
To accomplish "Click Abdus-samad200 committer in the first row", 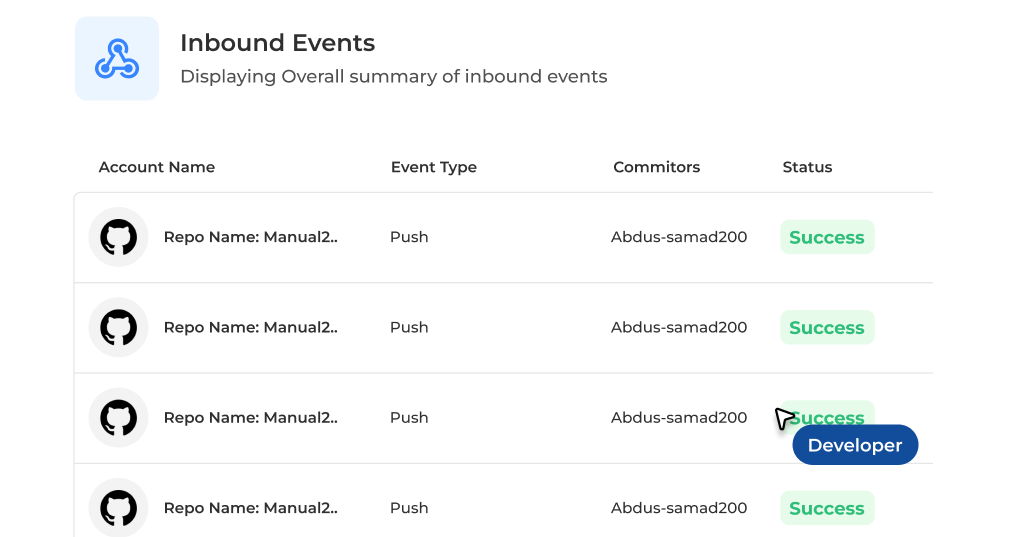I will pyautogui.click(x=679, y=238).
